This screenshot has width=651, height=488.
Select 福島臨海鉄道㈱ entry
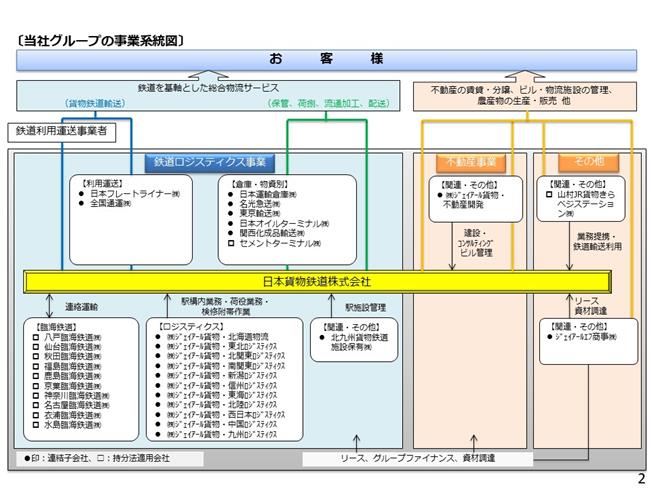[x=67, y=367]
